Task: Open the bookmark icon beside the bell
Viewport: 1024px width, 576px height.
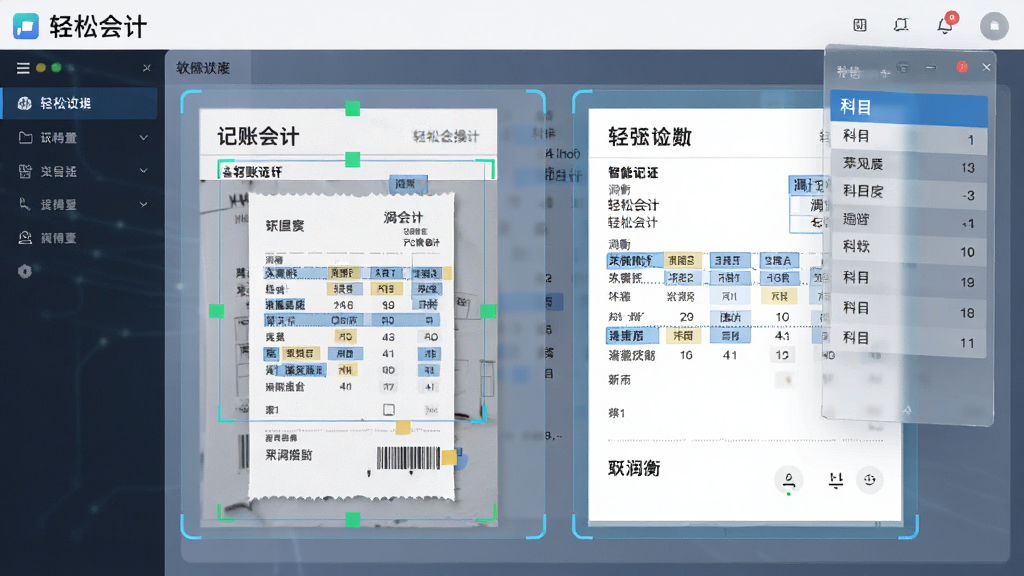Action: pyautogui.click(x=901, y=25)
